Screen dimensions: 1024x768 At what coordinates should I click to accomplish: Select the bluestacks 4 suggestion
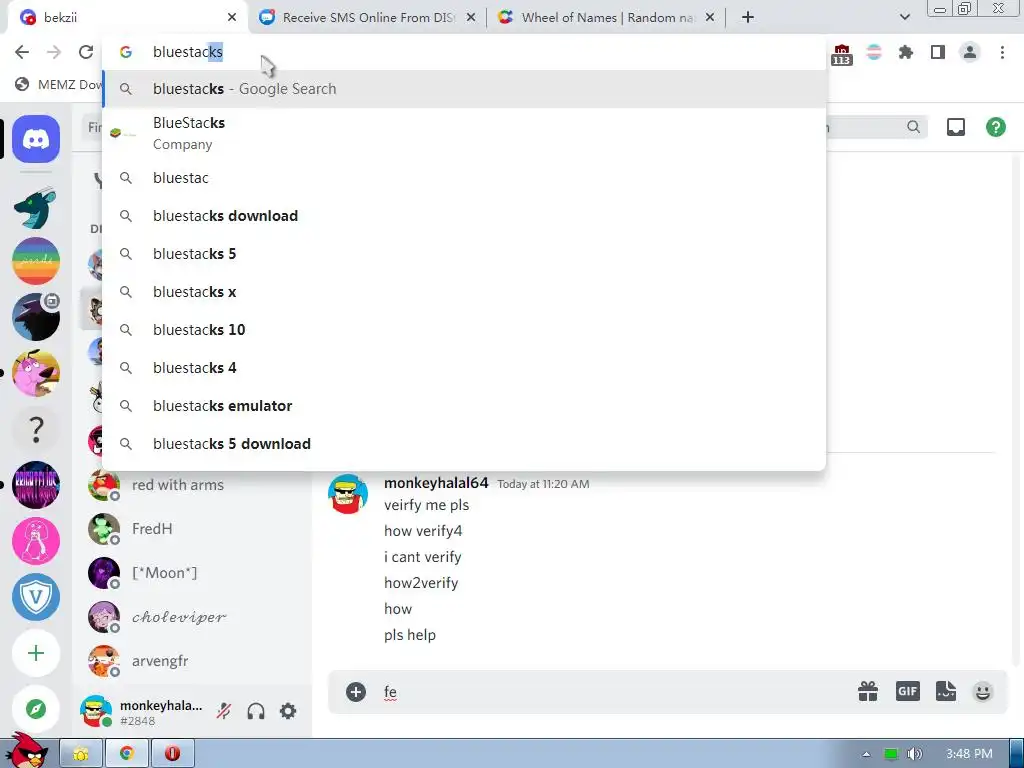click(464, 368)
